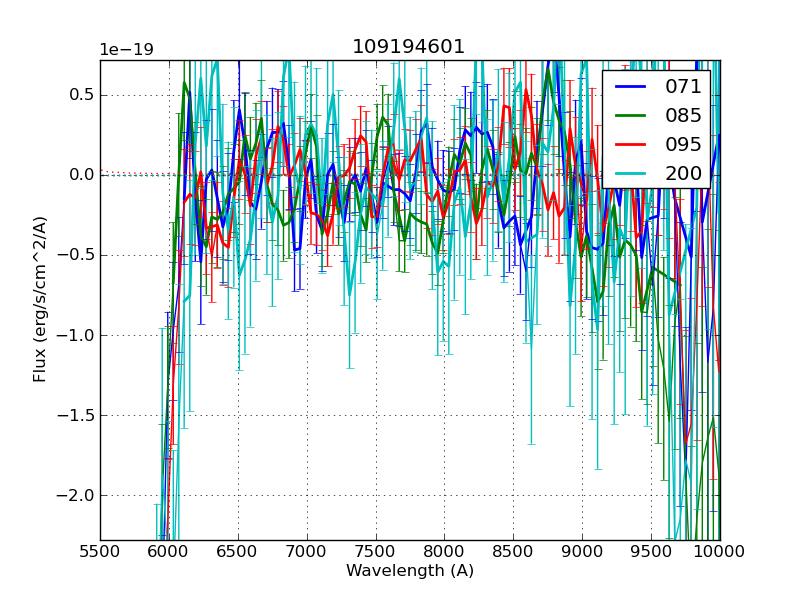Click the −2.0 y-axis tick label
The width and height of the screenshot is (800, 600).
click(76, 495)
